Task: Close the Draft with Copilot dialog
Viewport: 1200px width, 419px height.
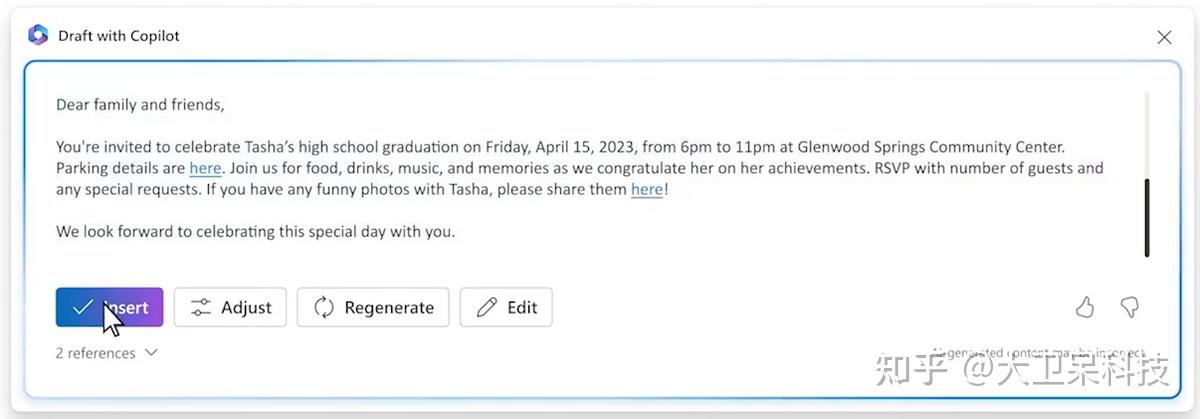Action: (x=1164, y=37)
